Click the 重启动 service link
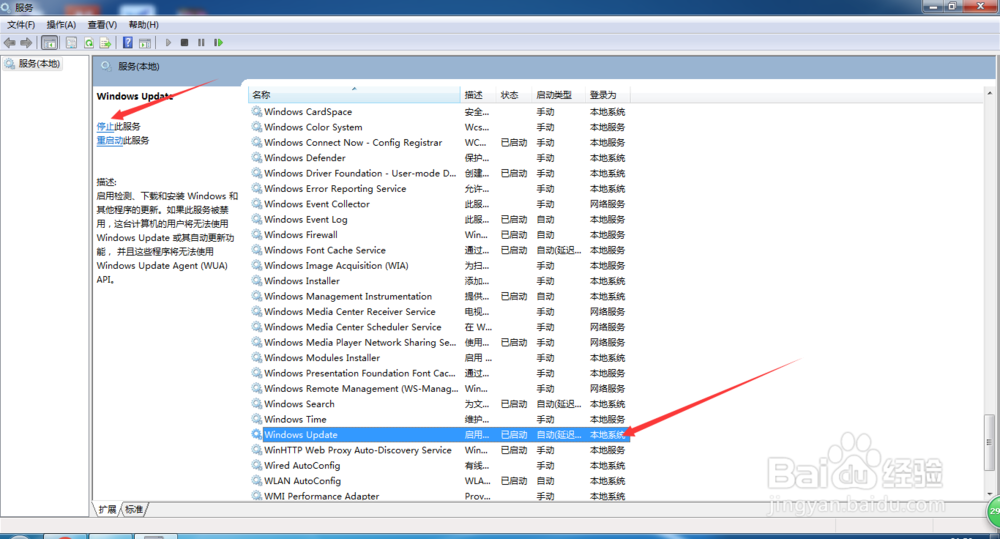Viewport: 1000px width, 539px height. click(x=110, y=140)
